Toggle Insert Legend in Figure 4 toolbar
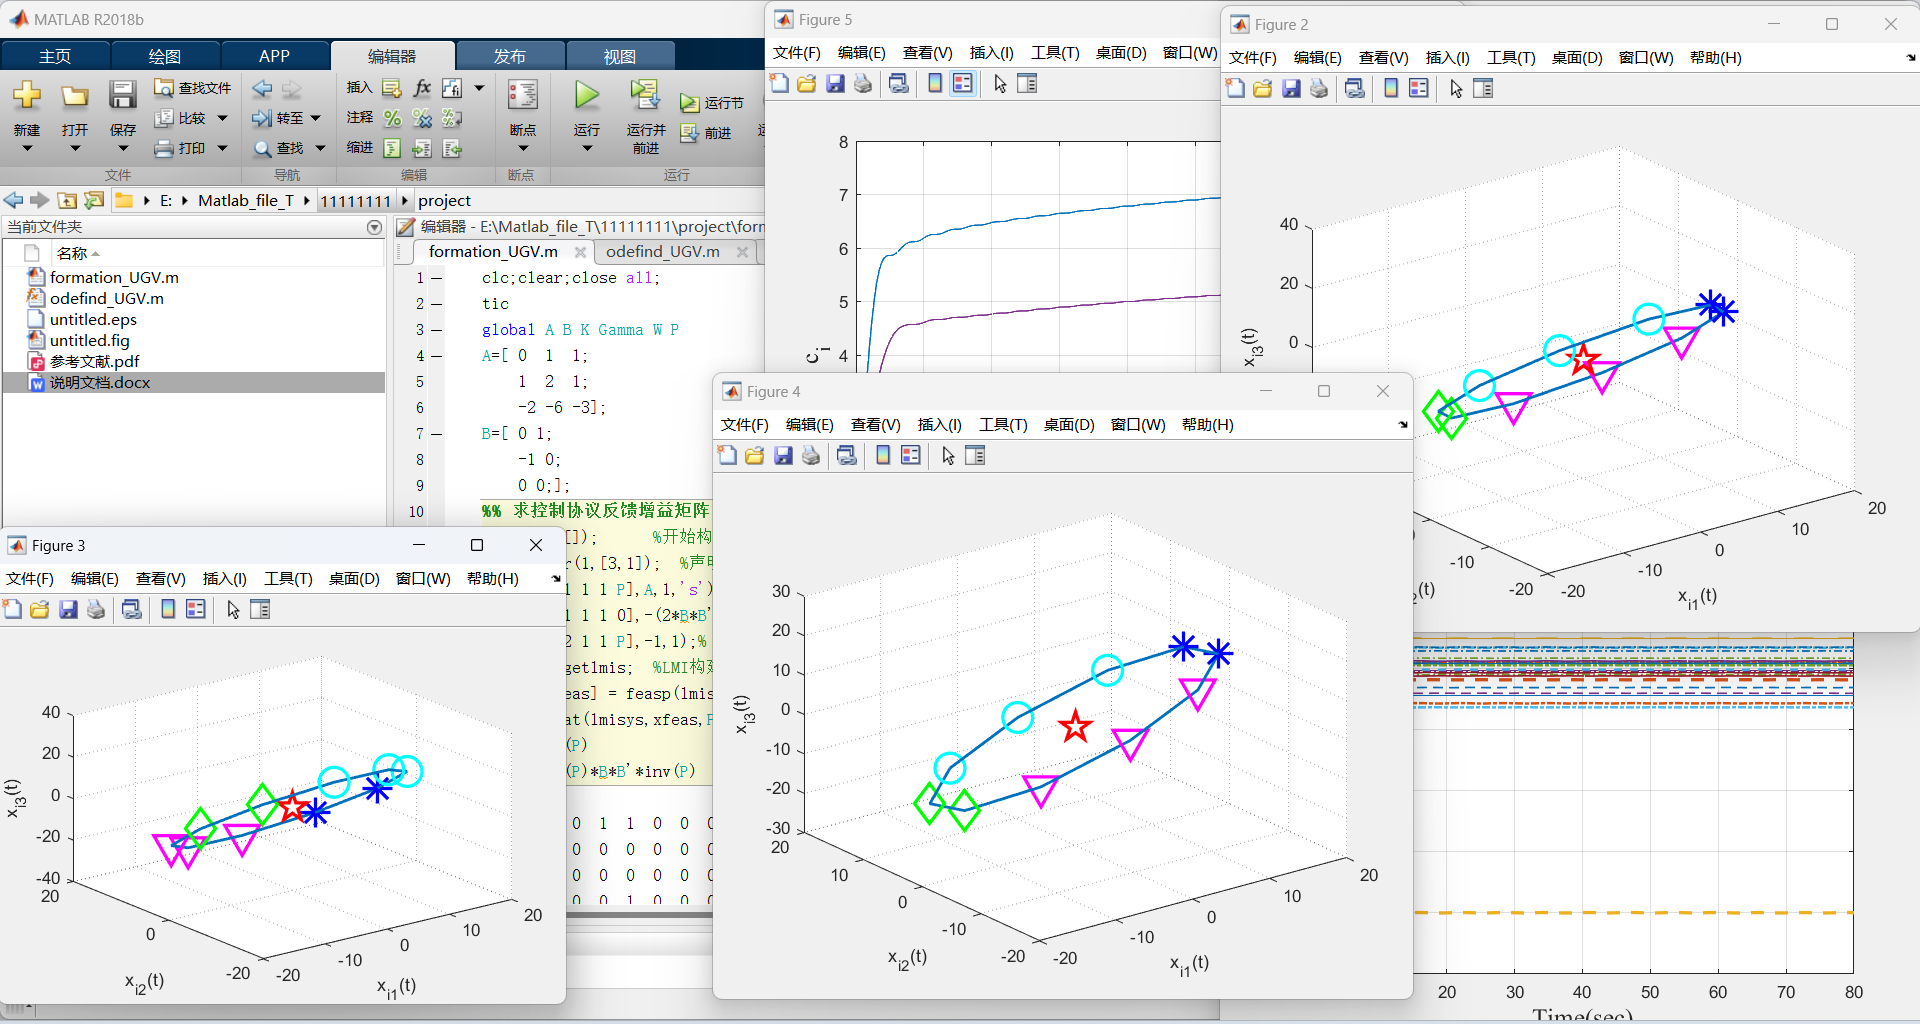 [x=911, y=456]
